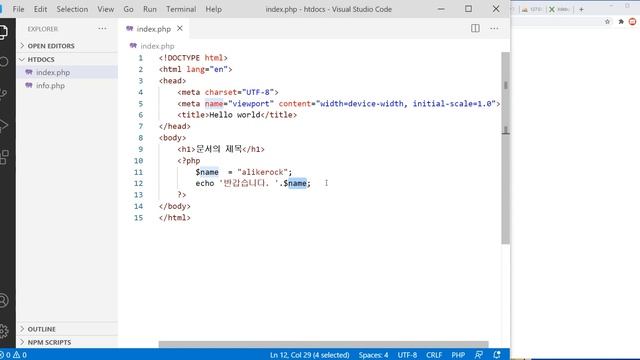Maximize the Visual Studio Code window

[x=468, y=9]
